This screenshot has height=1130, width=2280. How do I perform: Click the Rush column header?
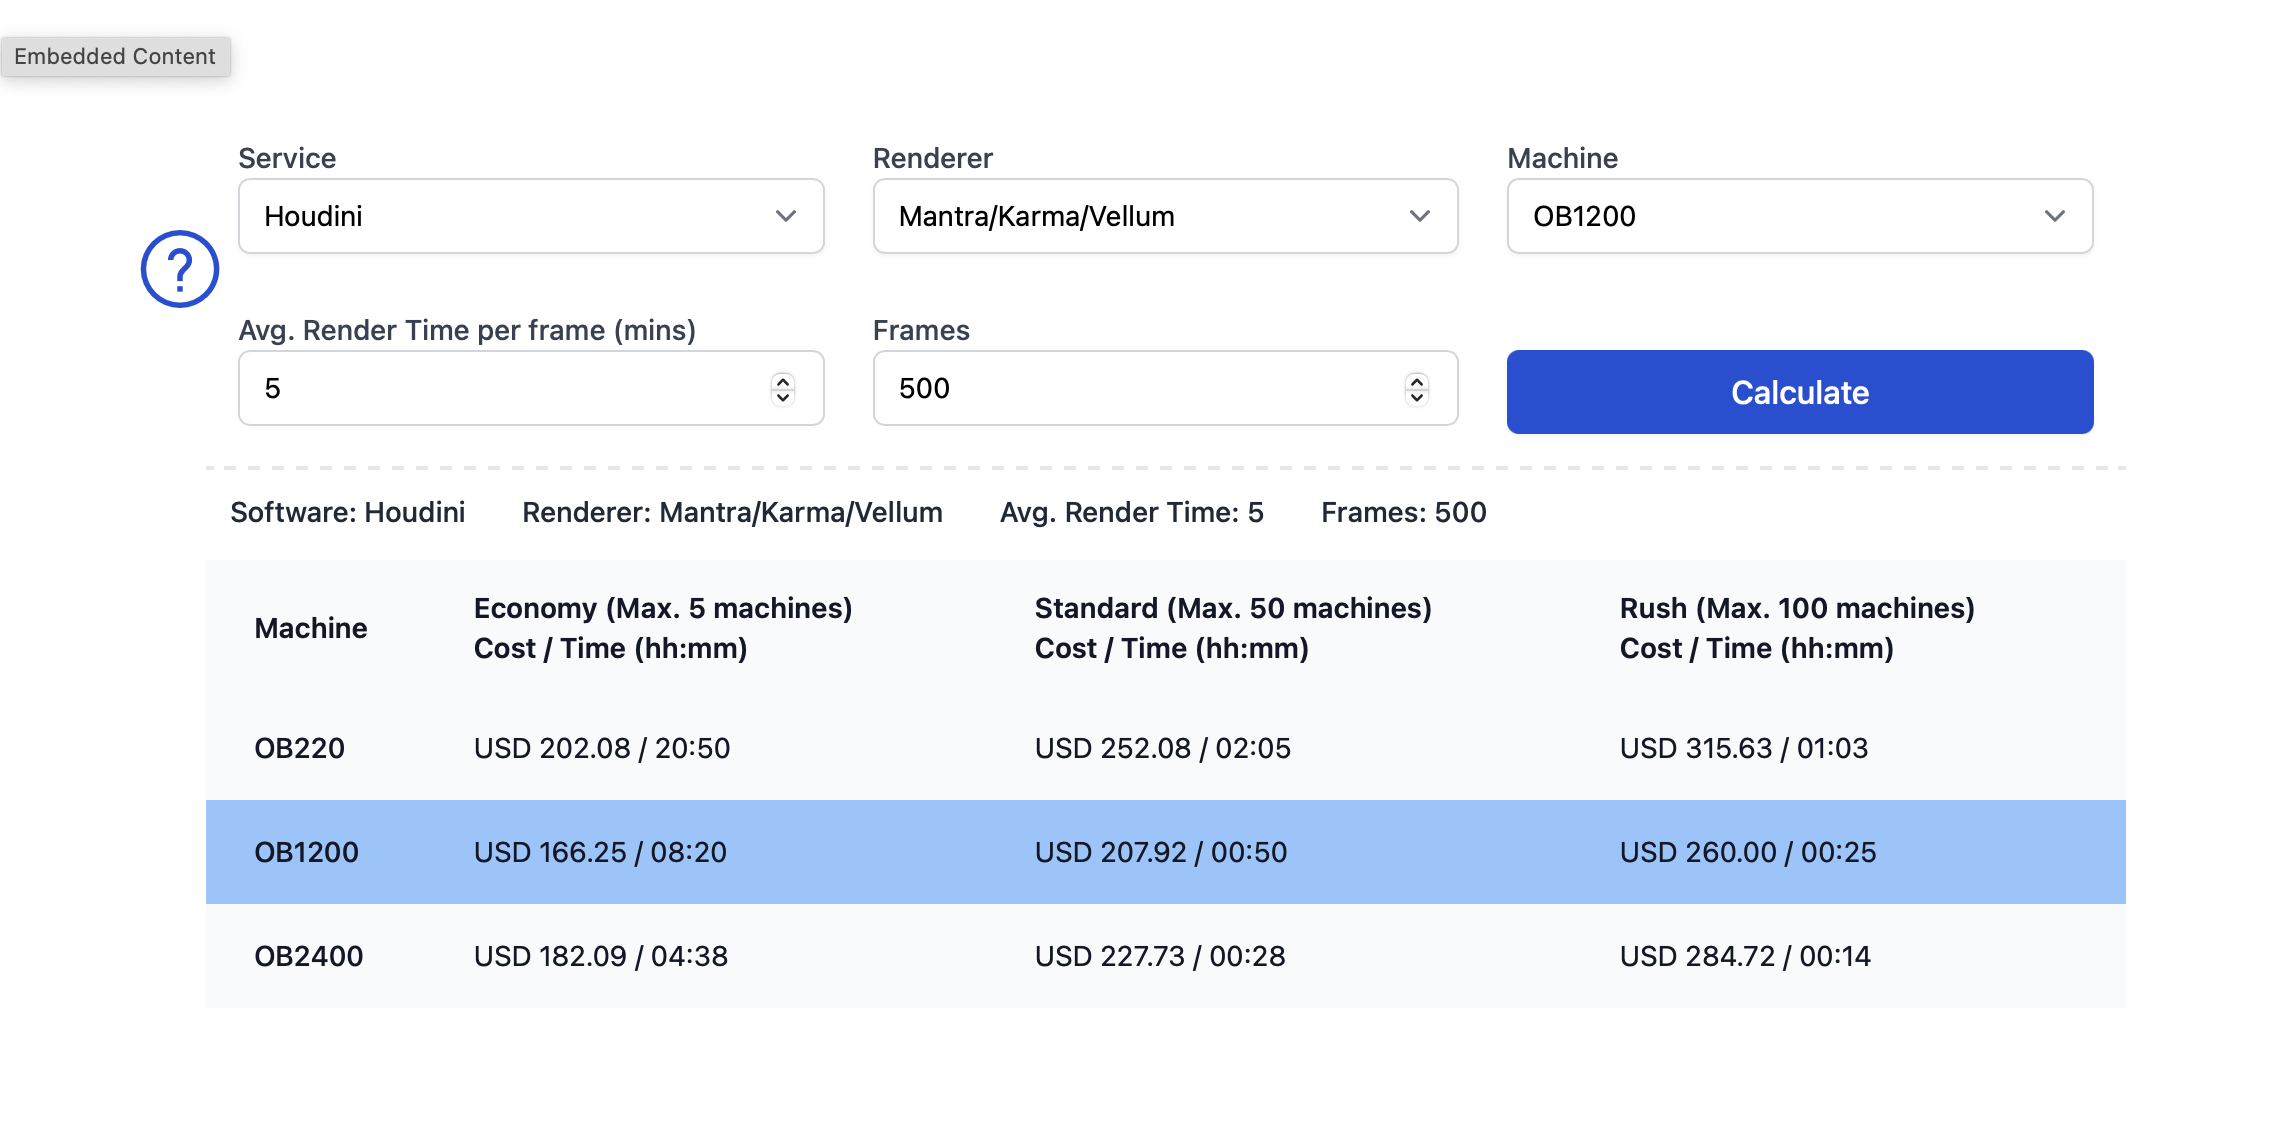point(1797,628)
